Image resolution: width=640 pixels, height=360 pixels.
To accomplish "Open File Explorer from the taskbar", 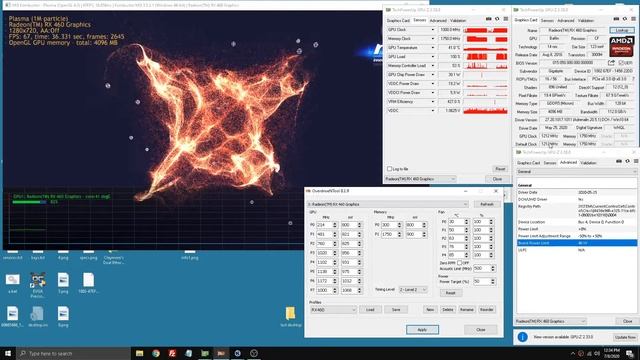I will click(x=140, y=353).
